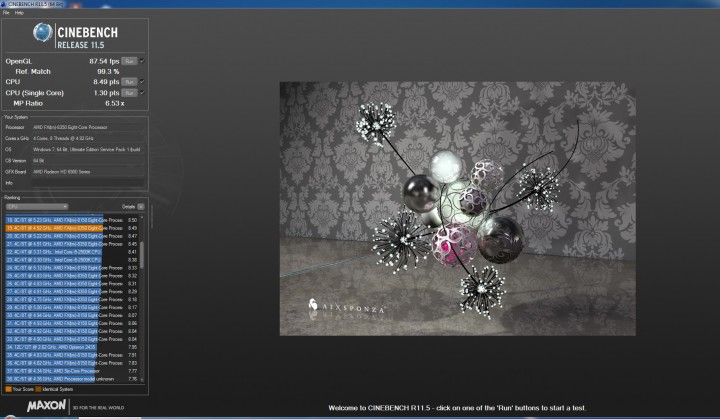Select the highlighted orange rank 19 row
The image size is (720, 419).
click(x=72, y=228)
